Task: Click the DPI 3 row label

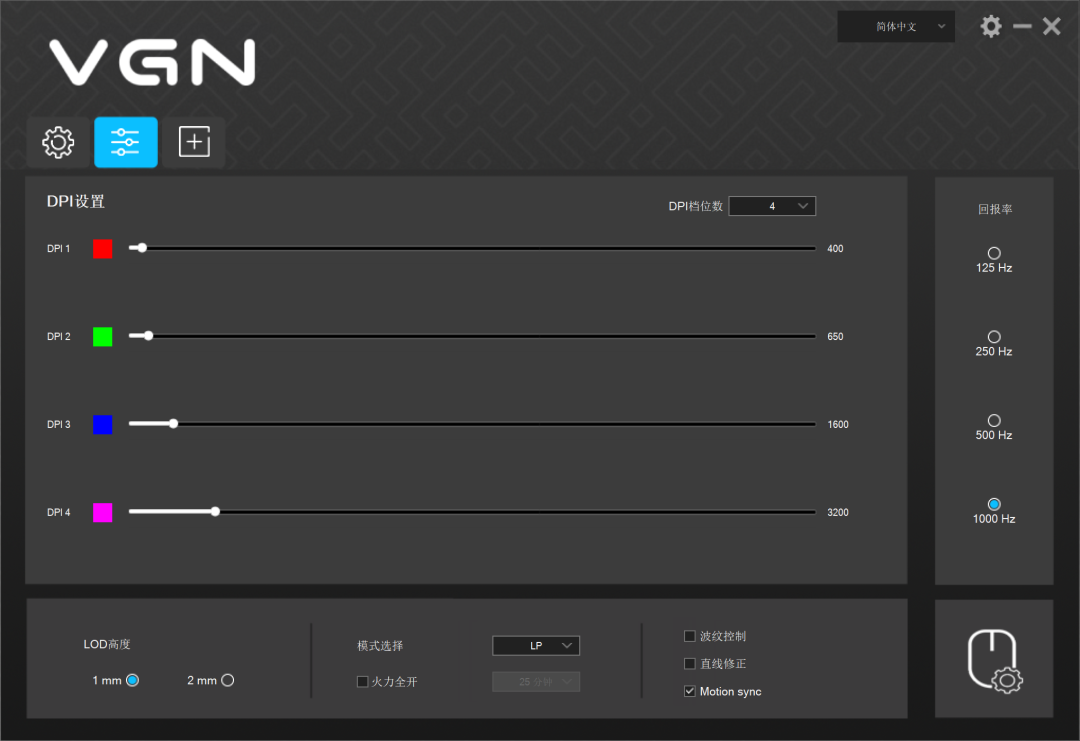Action: (59, 424)
